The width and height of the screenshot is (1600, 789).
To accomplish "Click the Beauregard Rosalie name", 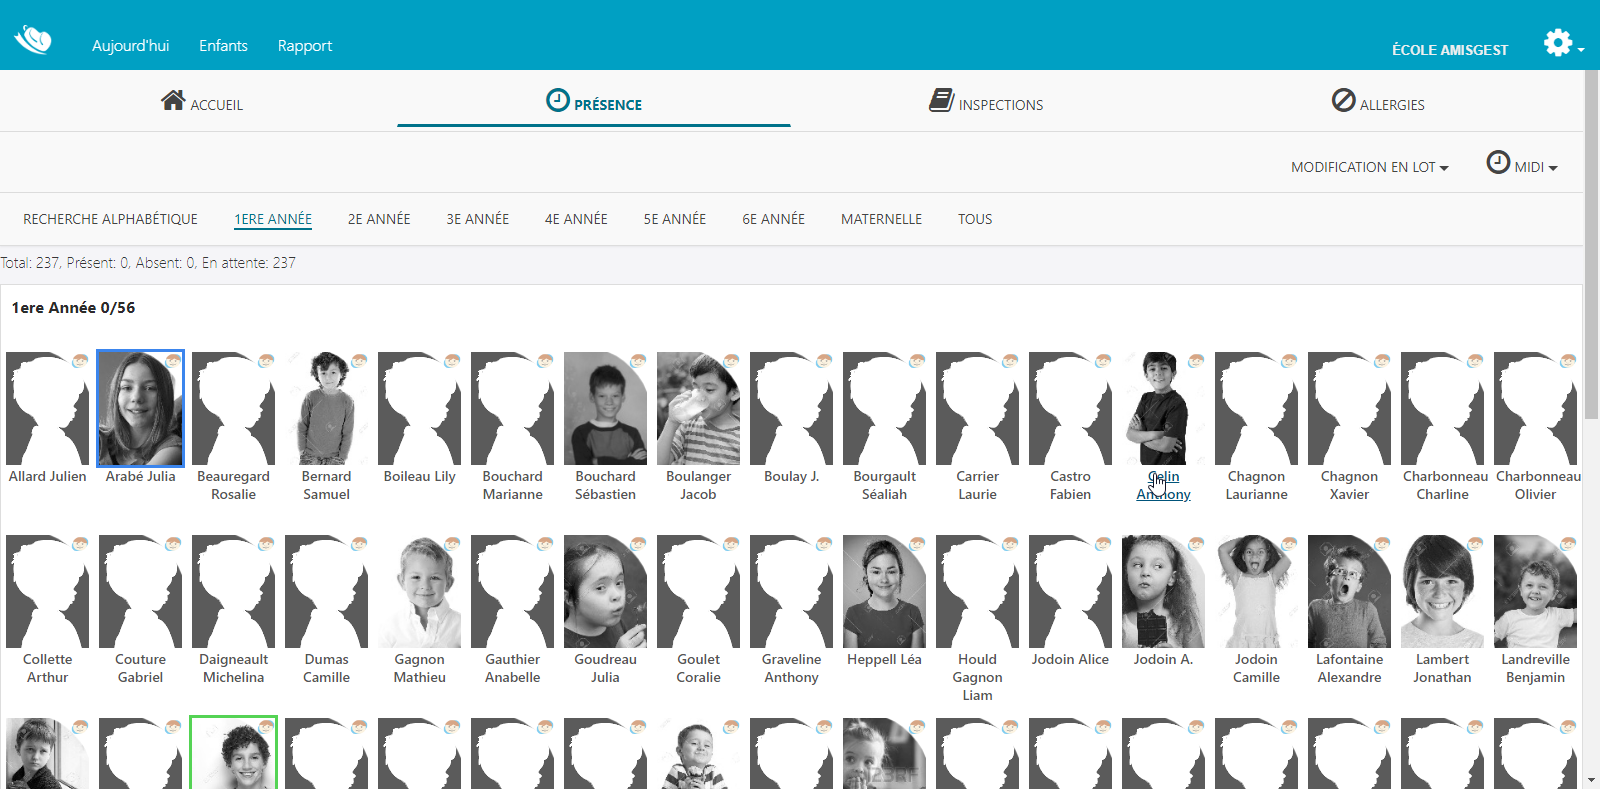I will (233, 486).
